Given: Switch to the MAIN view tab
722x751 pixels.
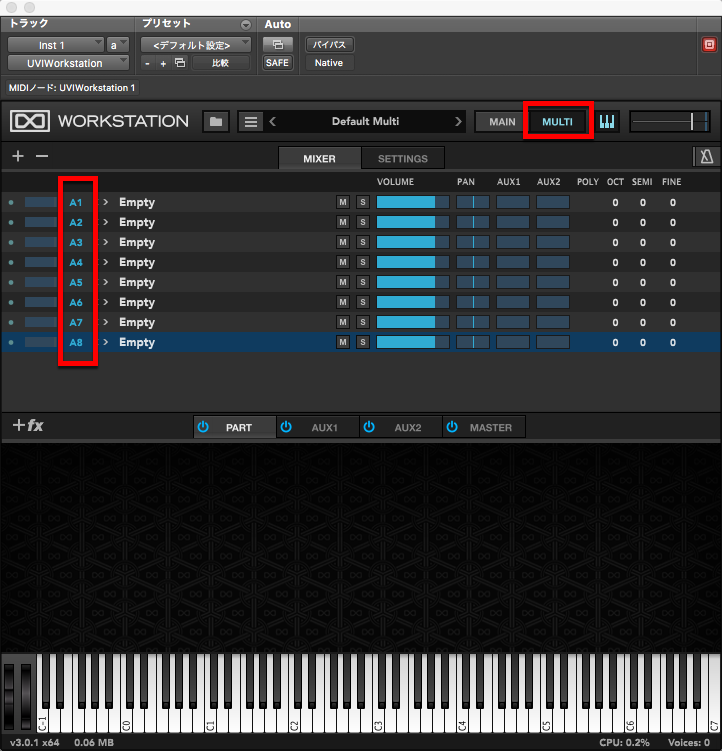Looking at the screenshot, I should [502, 122].
